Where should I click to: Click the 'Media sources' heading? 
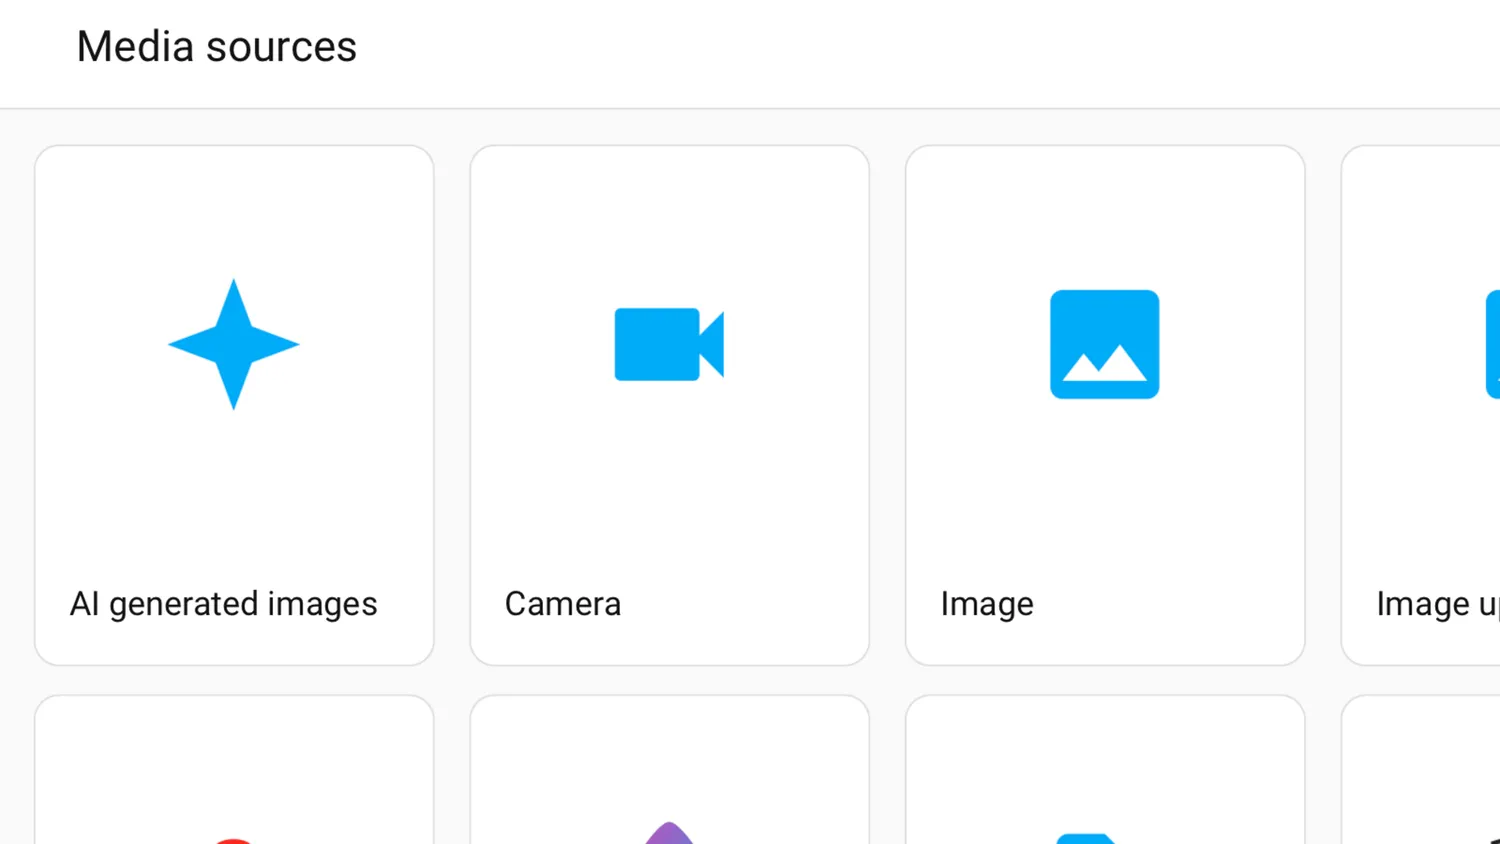tap(217, 47)
